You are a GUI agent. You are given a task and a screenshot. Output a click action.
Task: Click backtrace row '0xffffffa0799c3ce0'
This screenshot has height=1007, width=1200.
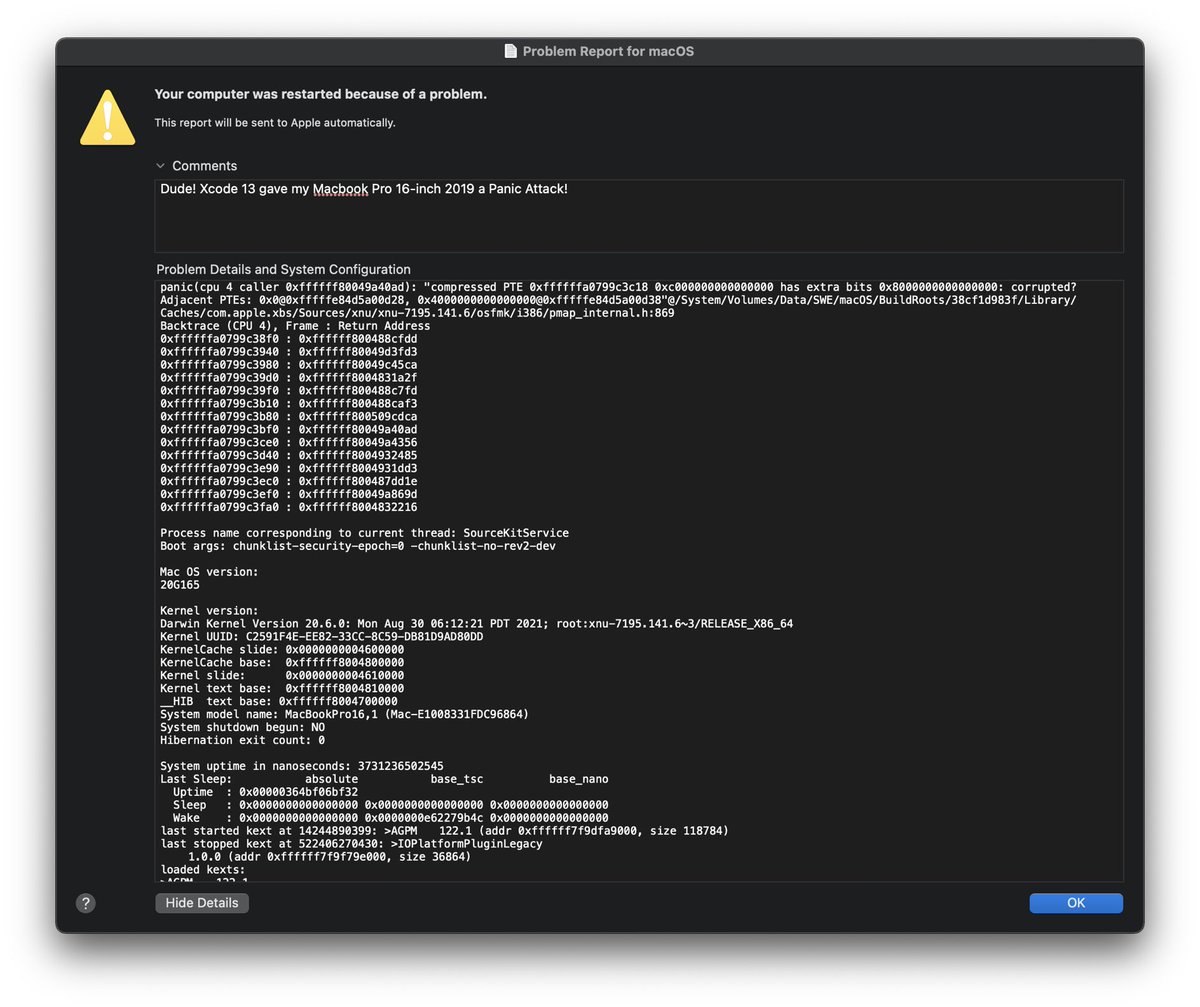pyautogui.click(x=289, y=443)
